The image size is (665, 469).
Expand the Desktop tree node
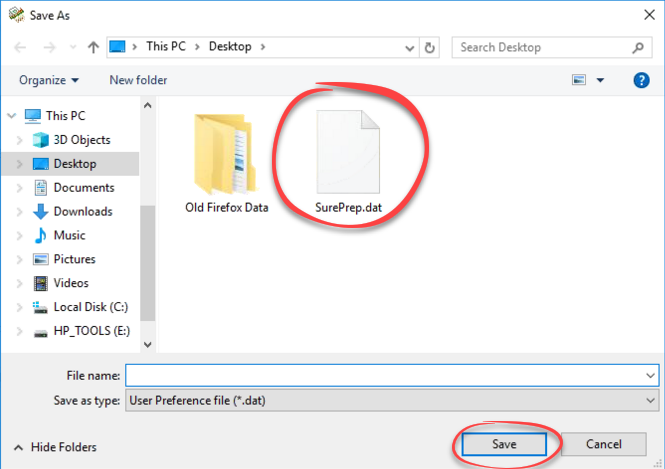click(x=20, y=164)
